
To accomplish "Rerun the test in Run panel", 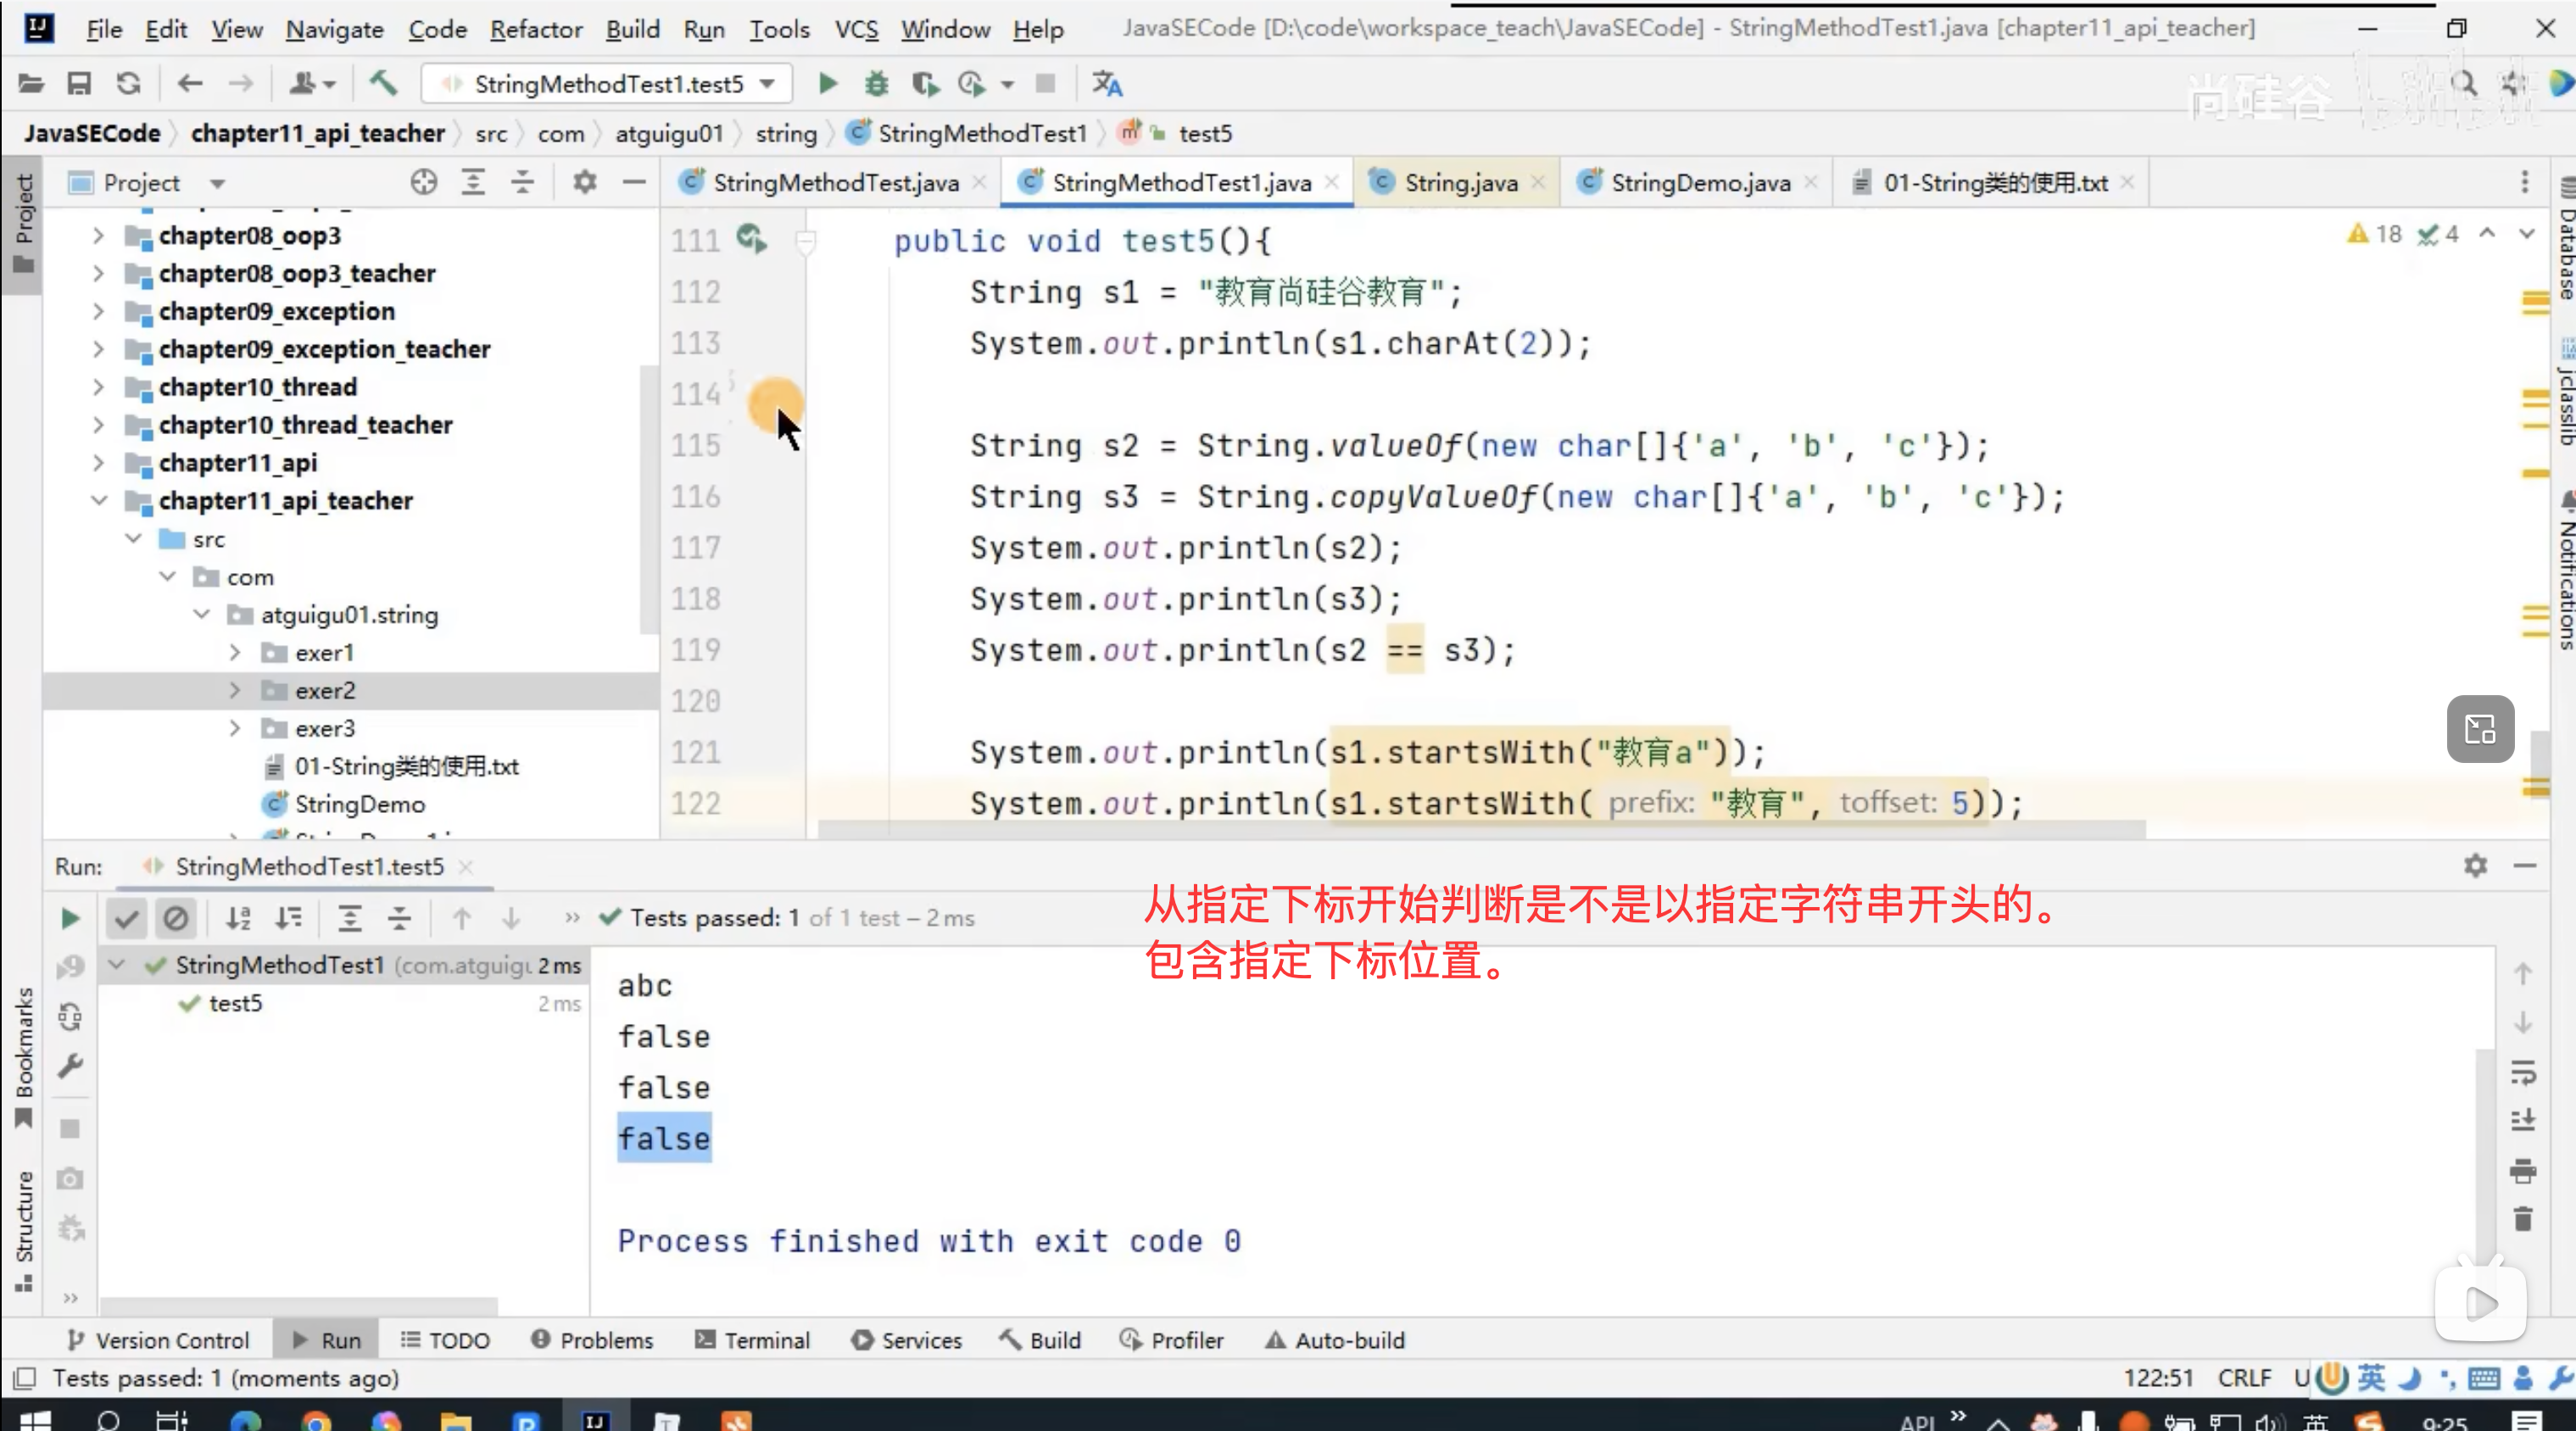I will coord(69,918).
